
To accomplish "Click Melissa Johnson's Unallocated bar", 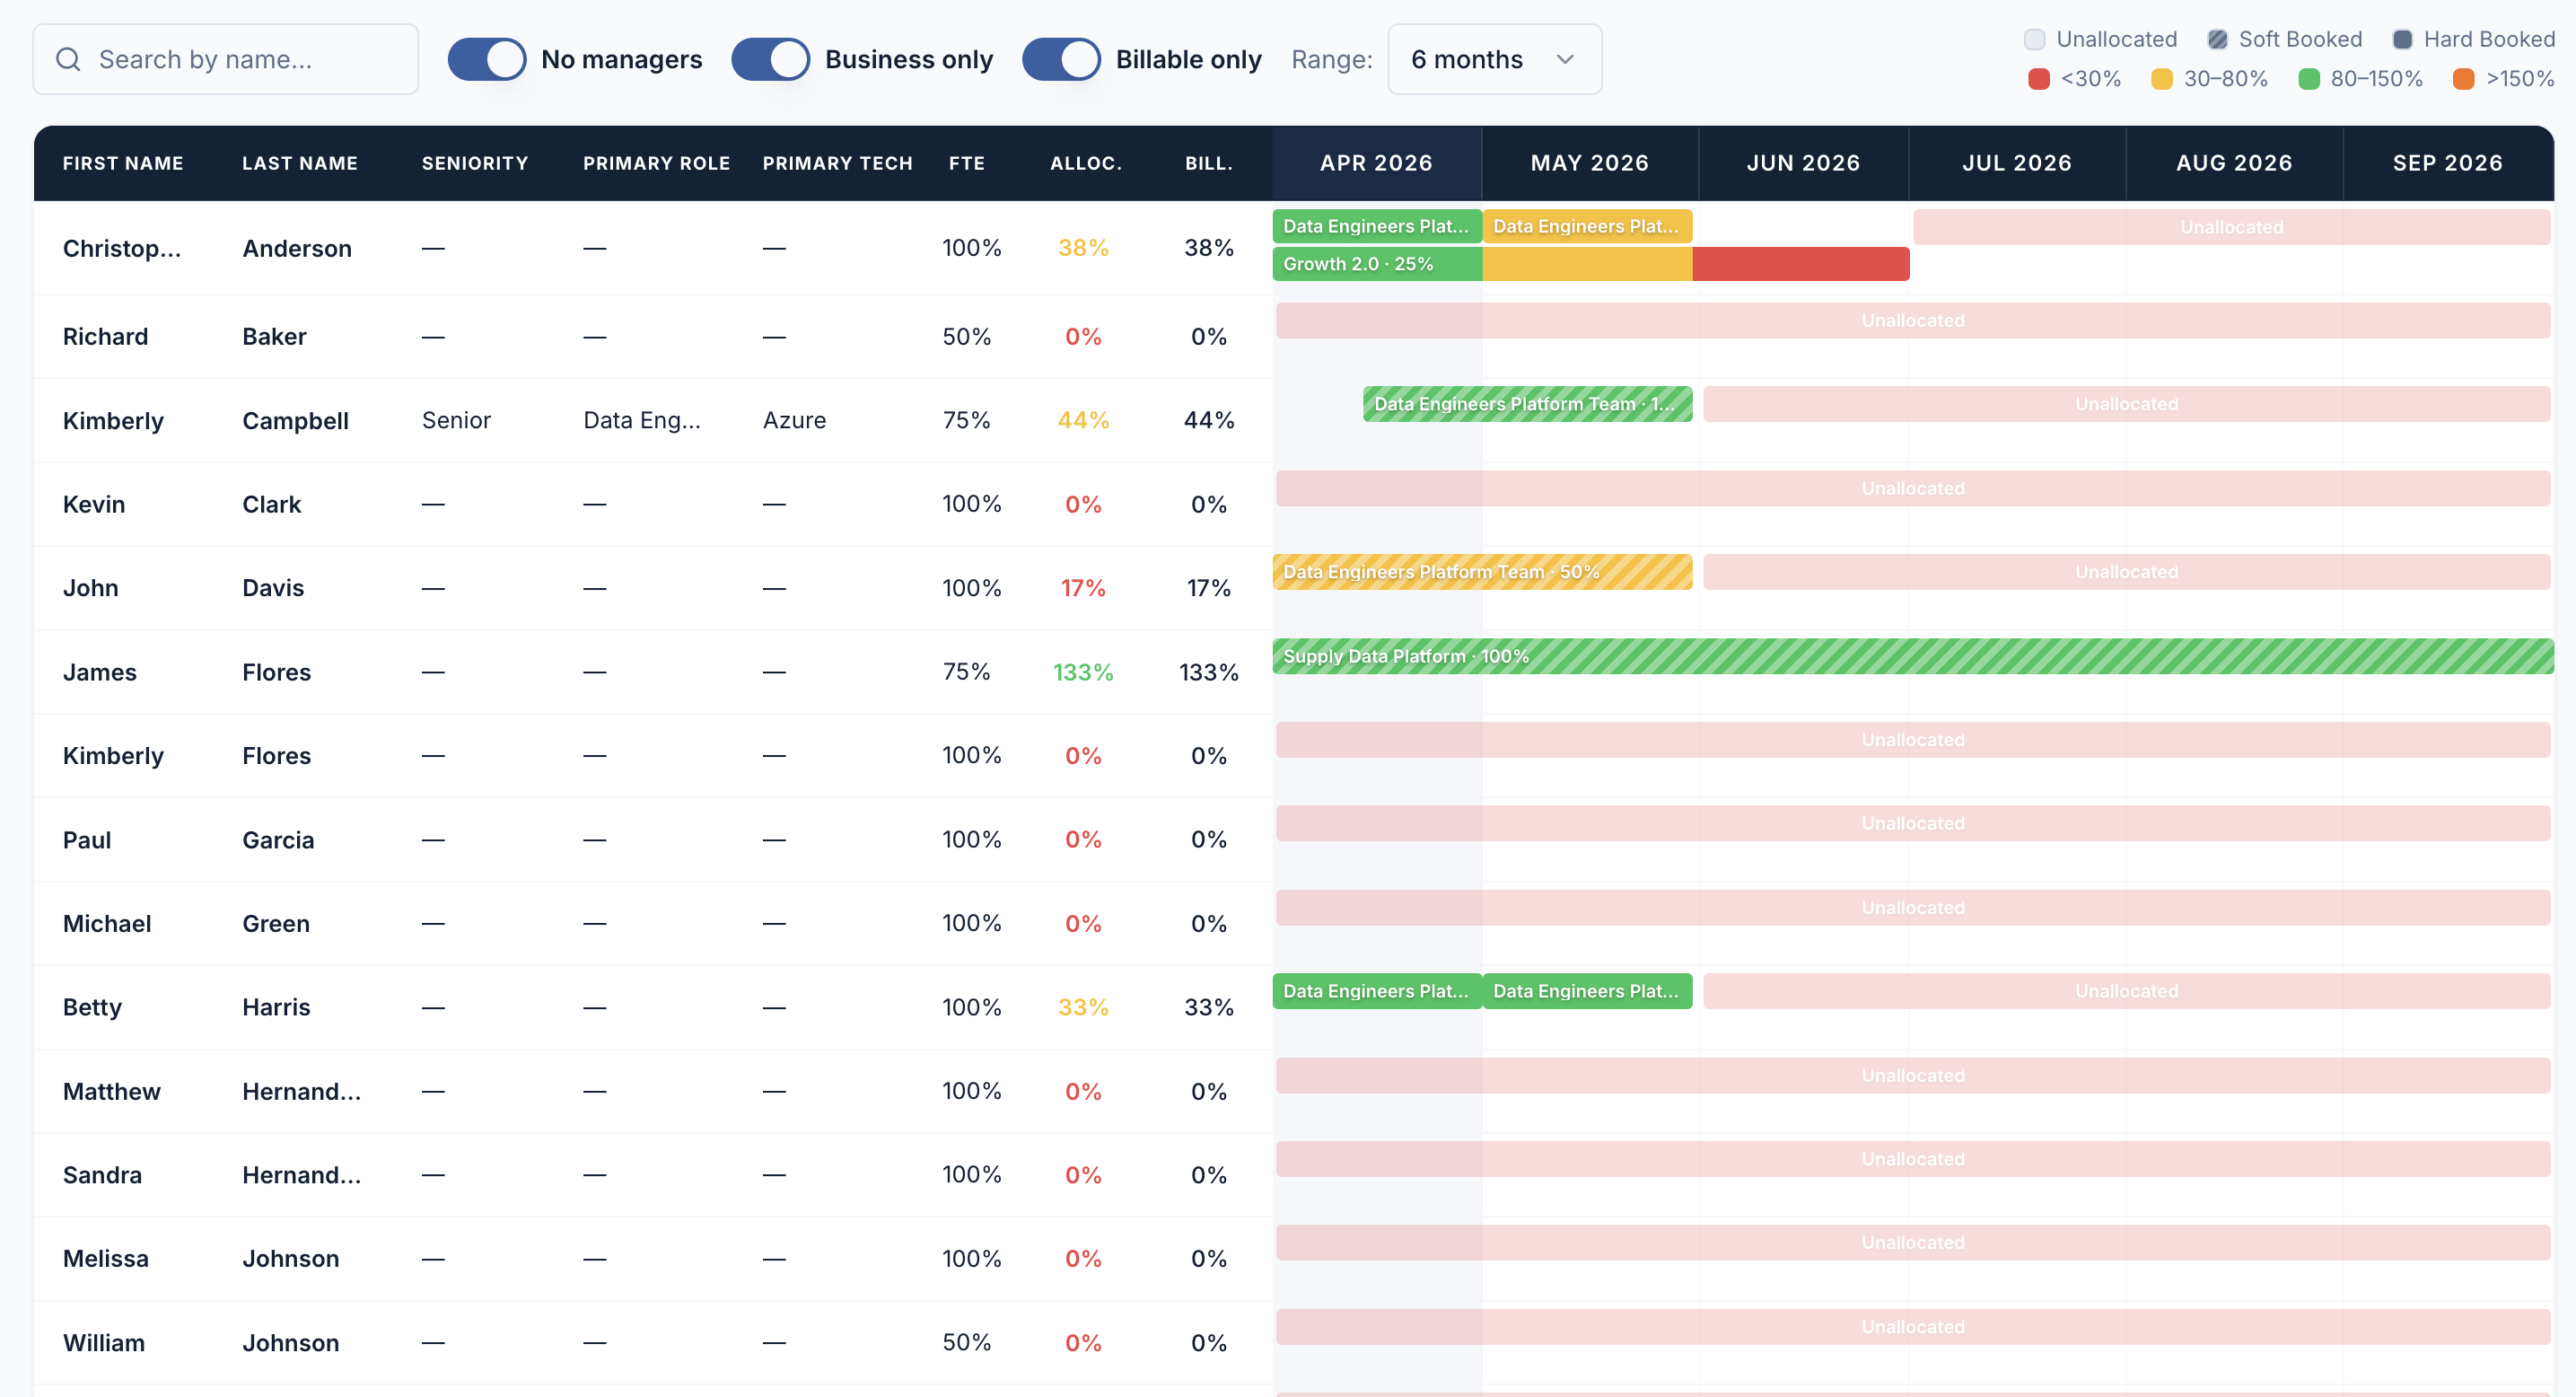I will 1913,1242.
